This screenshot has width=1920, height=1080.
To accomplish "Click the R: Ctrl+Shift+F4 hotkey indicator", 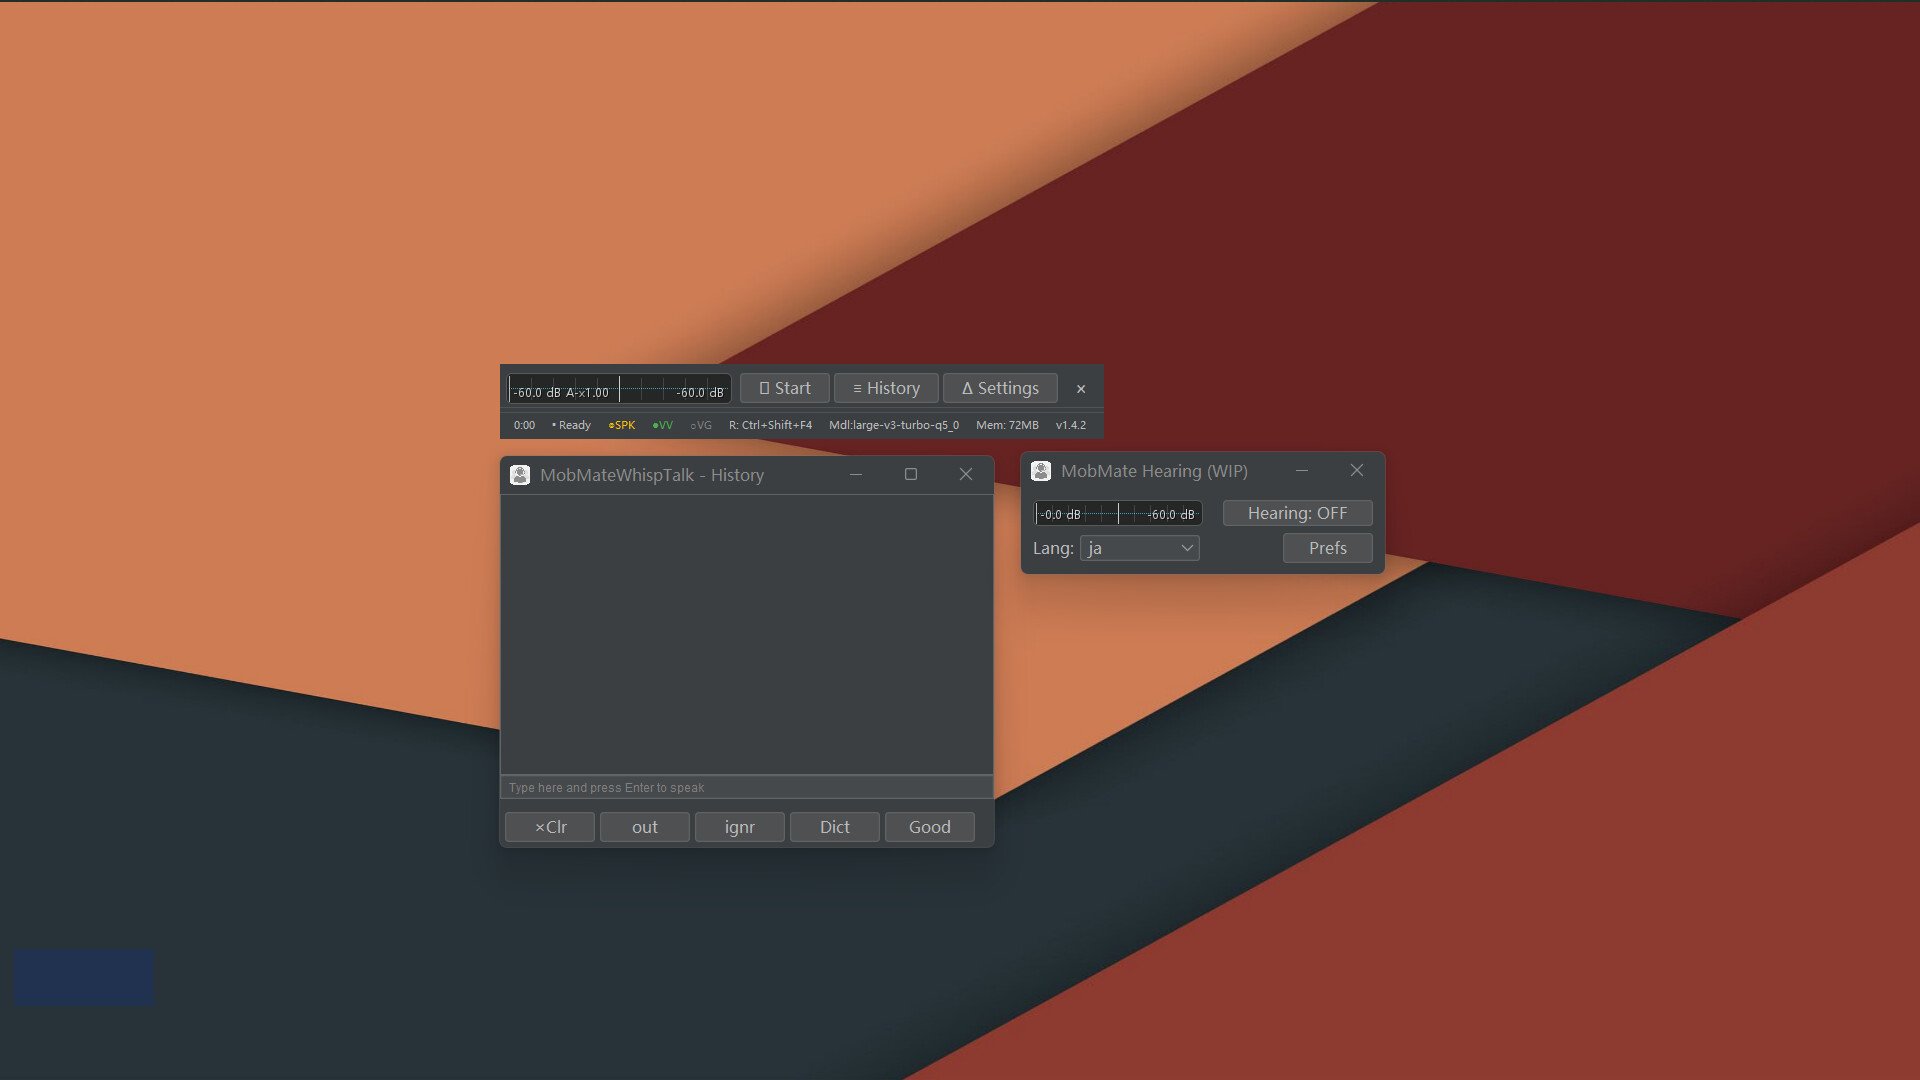I will (x=770, y=424).
